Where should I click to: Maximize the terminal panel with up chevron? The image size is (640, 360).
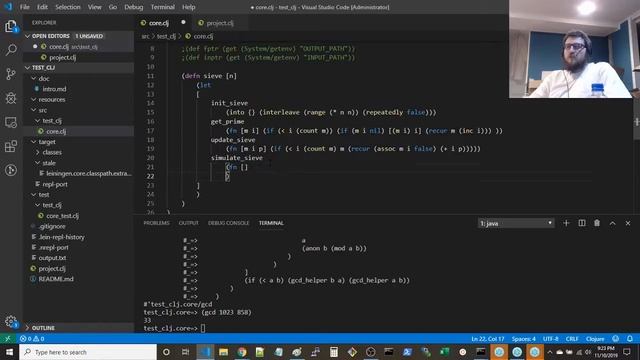point(612,223)
